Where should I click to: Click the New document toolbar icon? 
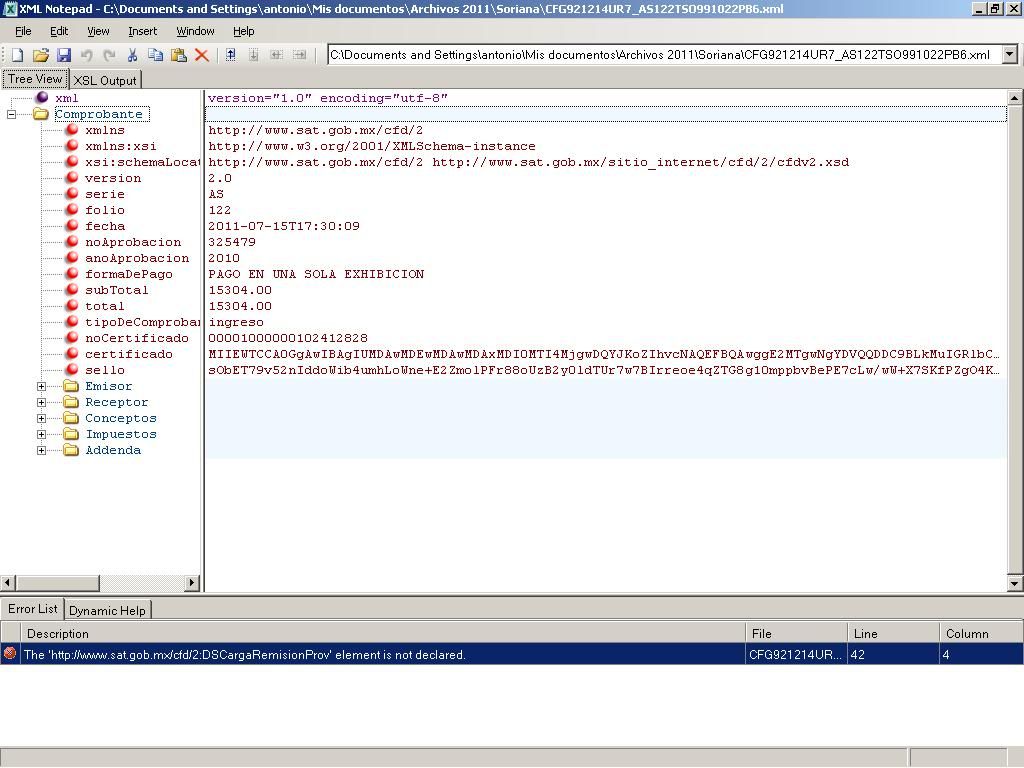(x=18, y=55)
